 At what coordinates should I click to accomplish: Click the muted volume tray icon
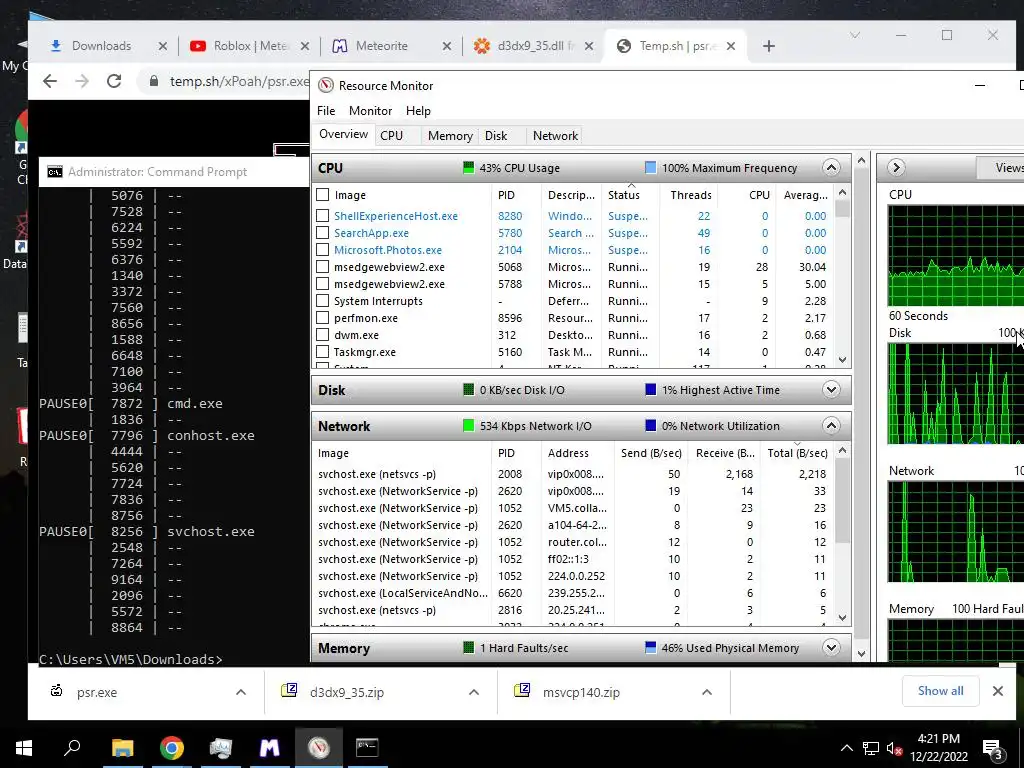coord(894,749)
